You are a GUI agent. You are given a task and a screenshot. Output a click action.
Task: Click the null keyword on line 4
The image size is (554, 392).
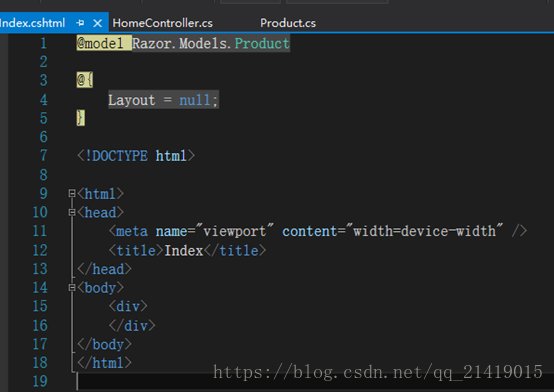[195, 100]
